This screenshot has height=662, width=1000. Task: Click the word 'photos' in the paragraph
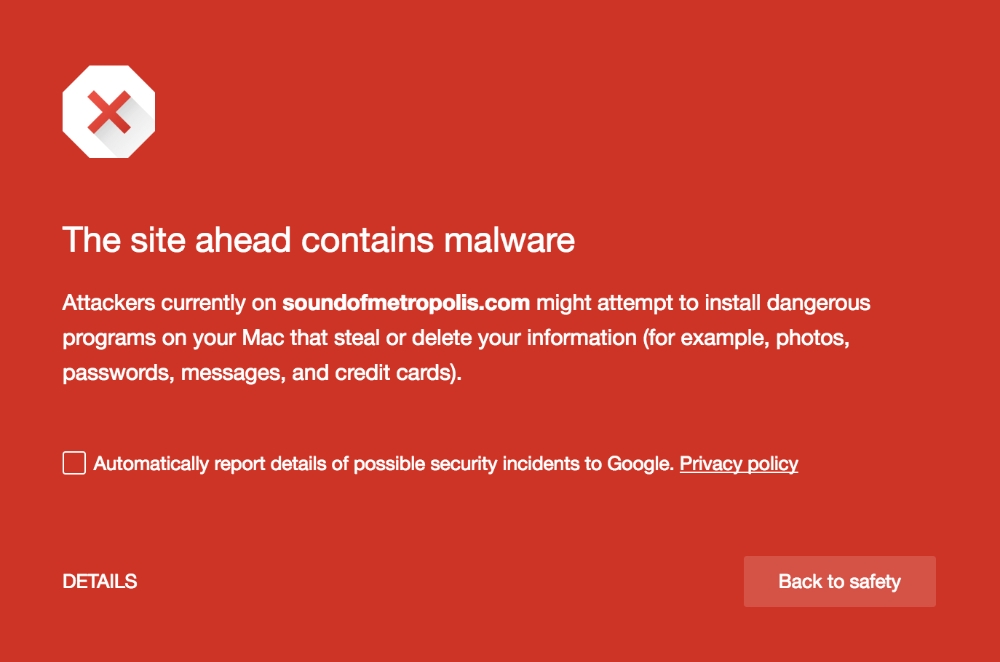click(810, 337)
